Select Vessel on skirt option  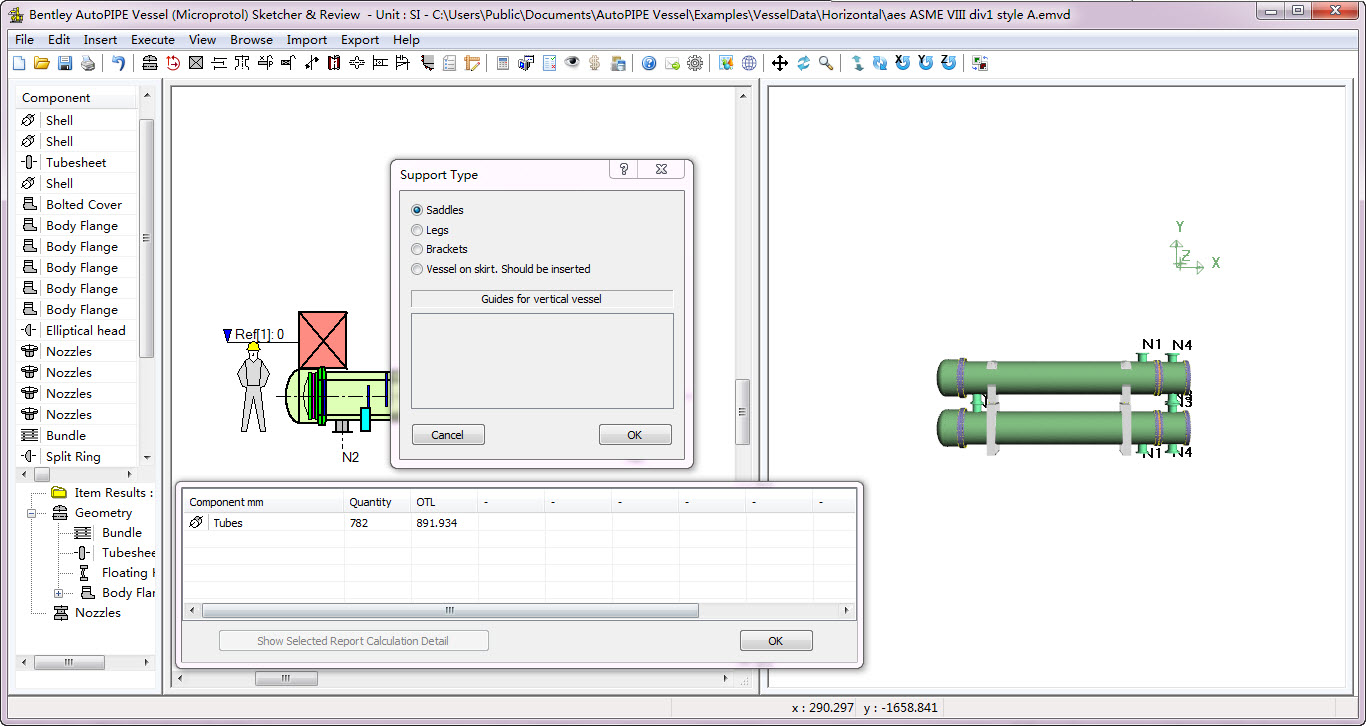pyautogui.click(x=417, y=269)
